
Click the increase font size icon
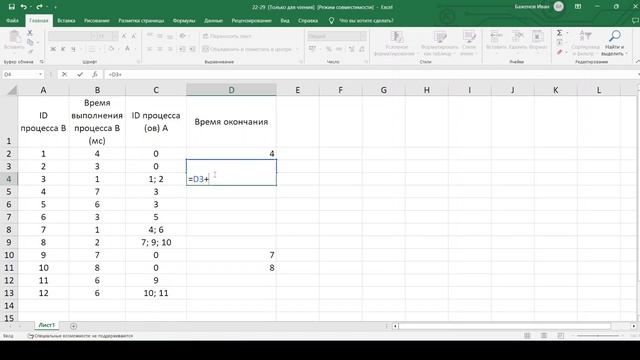pyautogui.click(x=124, y=36)
